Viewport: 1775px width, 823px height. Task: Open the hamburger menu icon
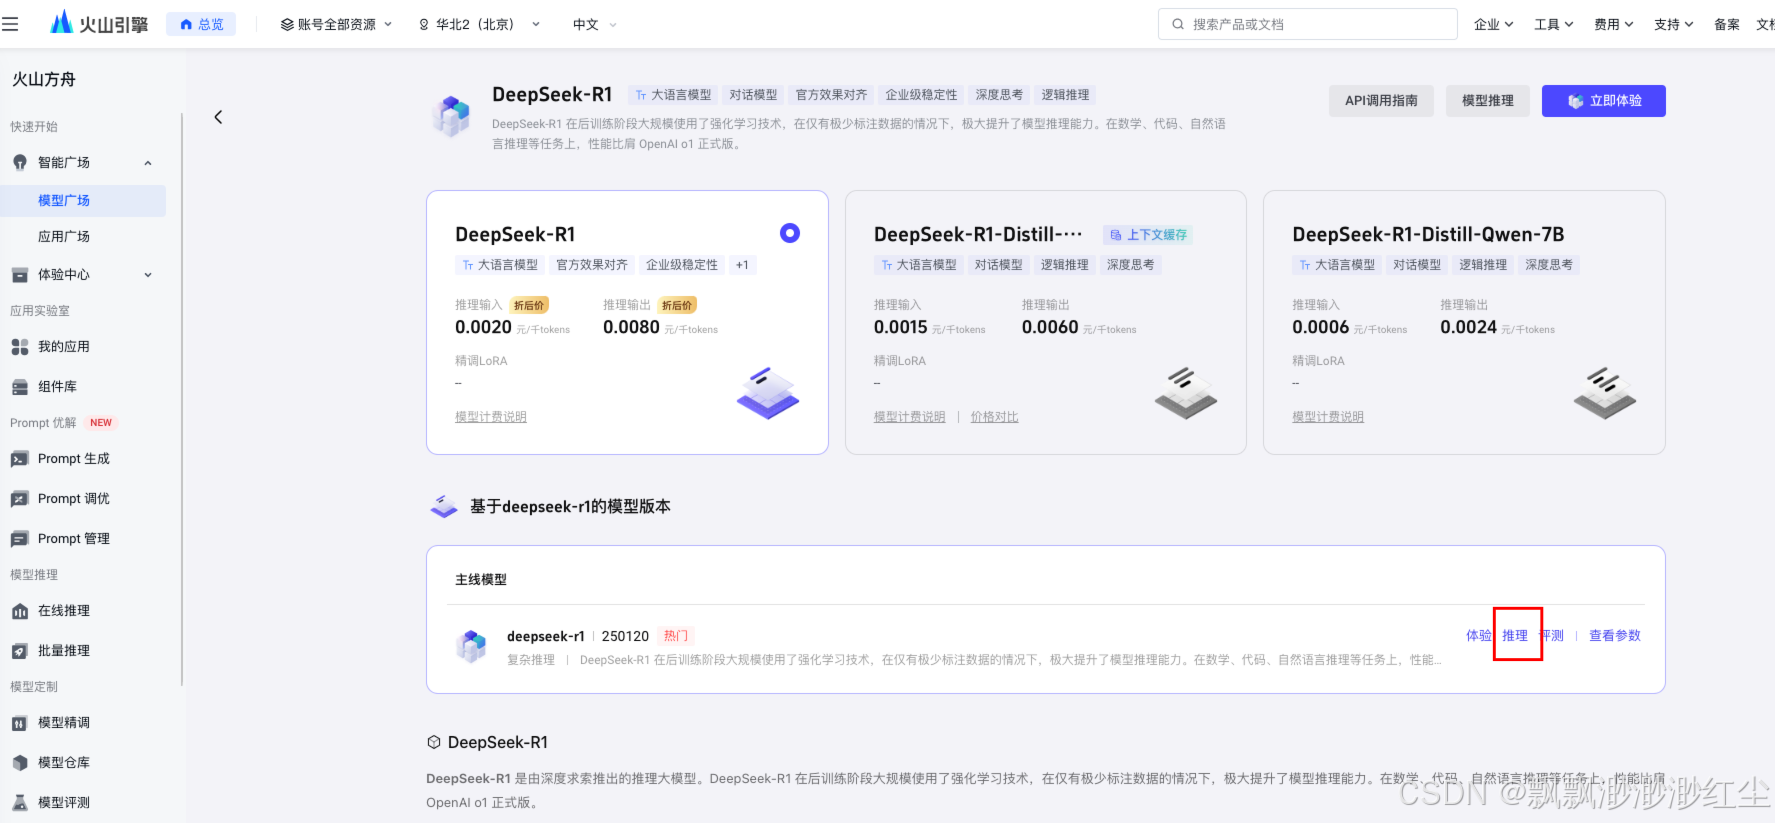tap(10, 24)
